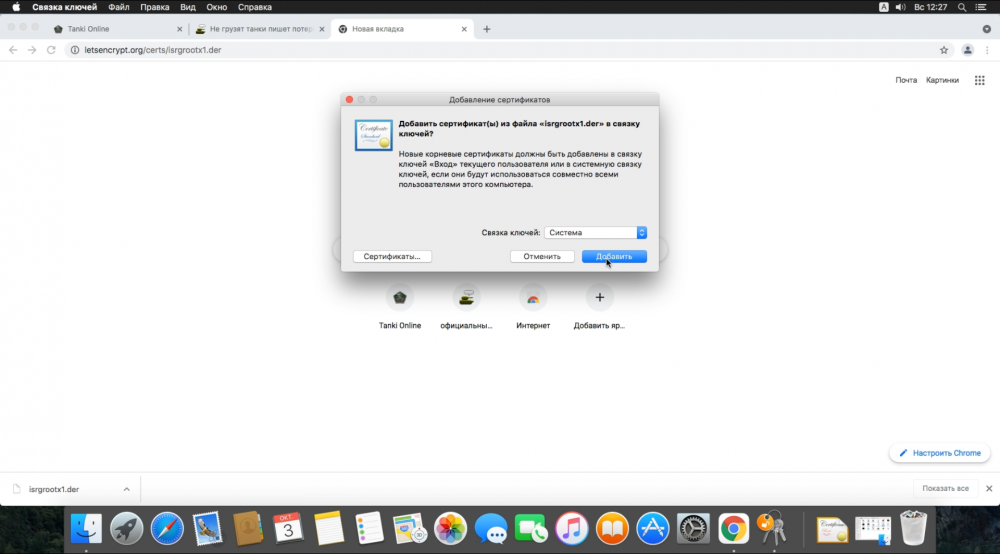The image size is (1000, 554).
Task: Click the Отменить button
Action: pyautogui.click(x=542, y=256)
